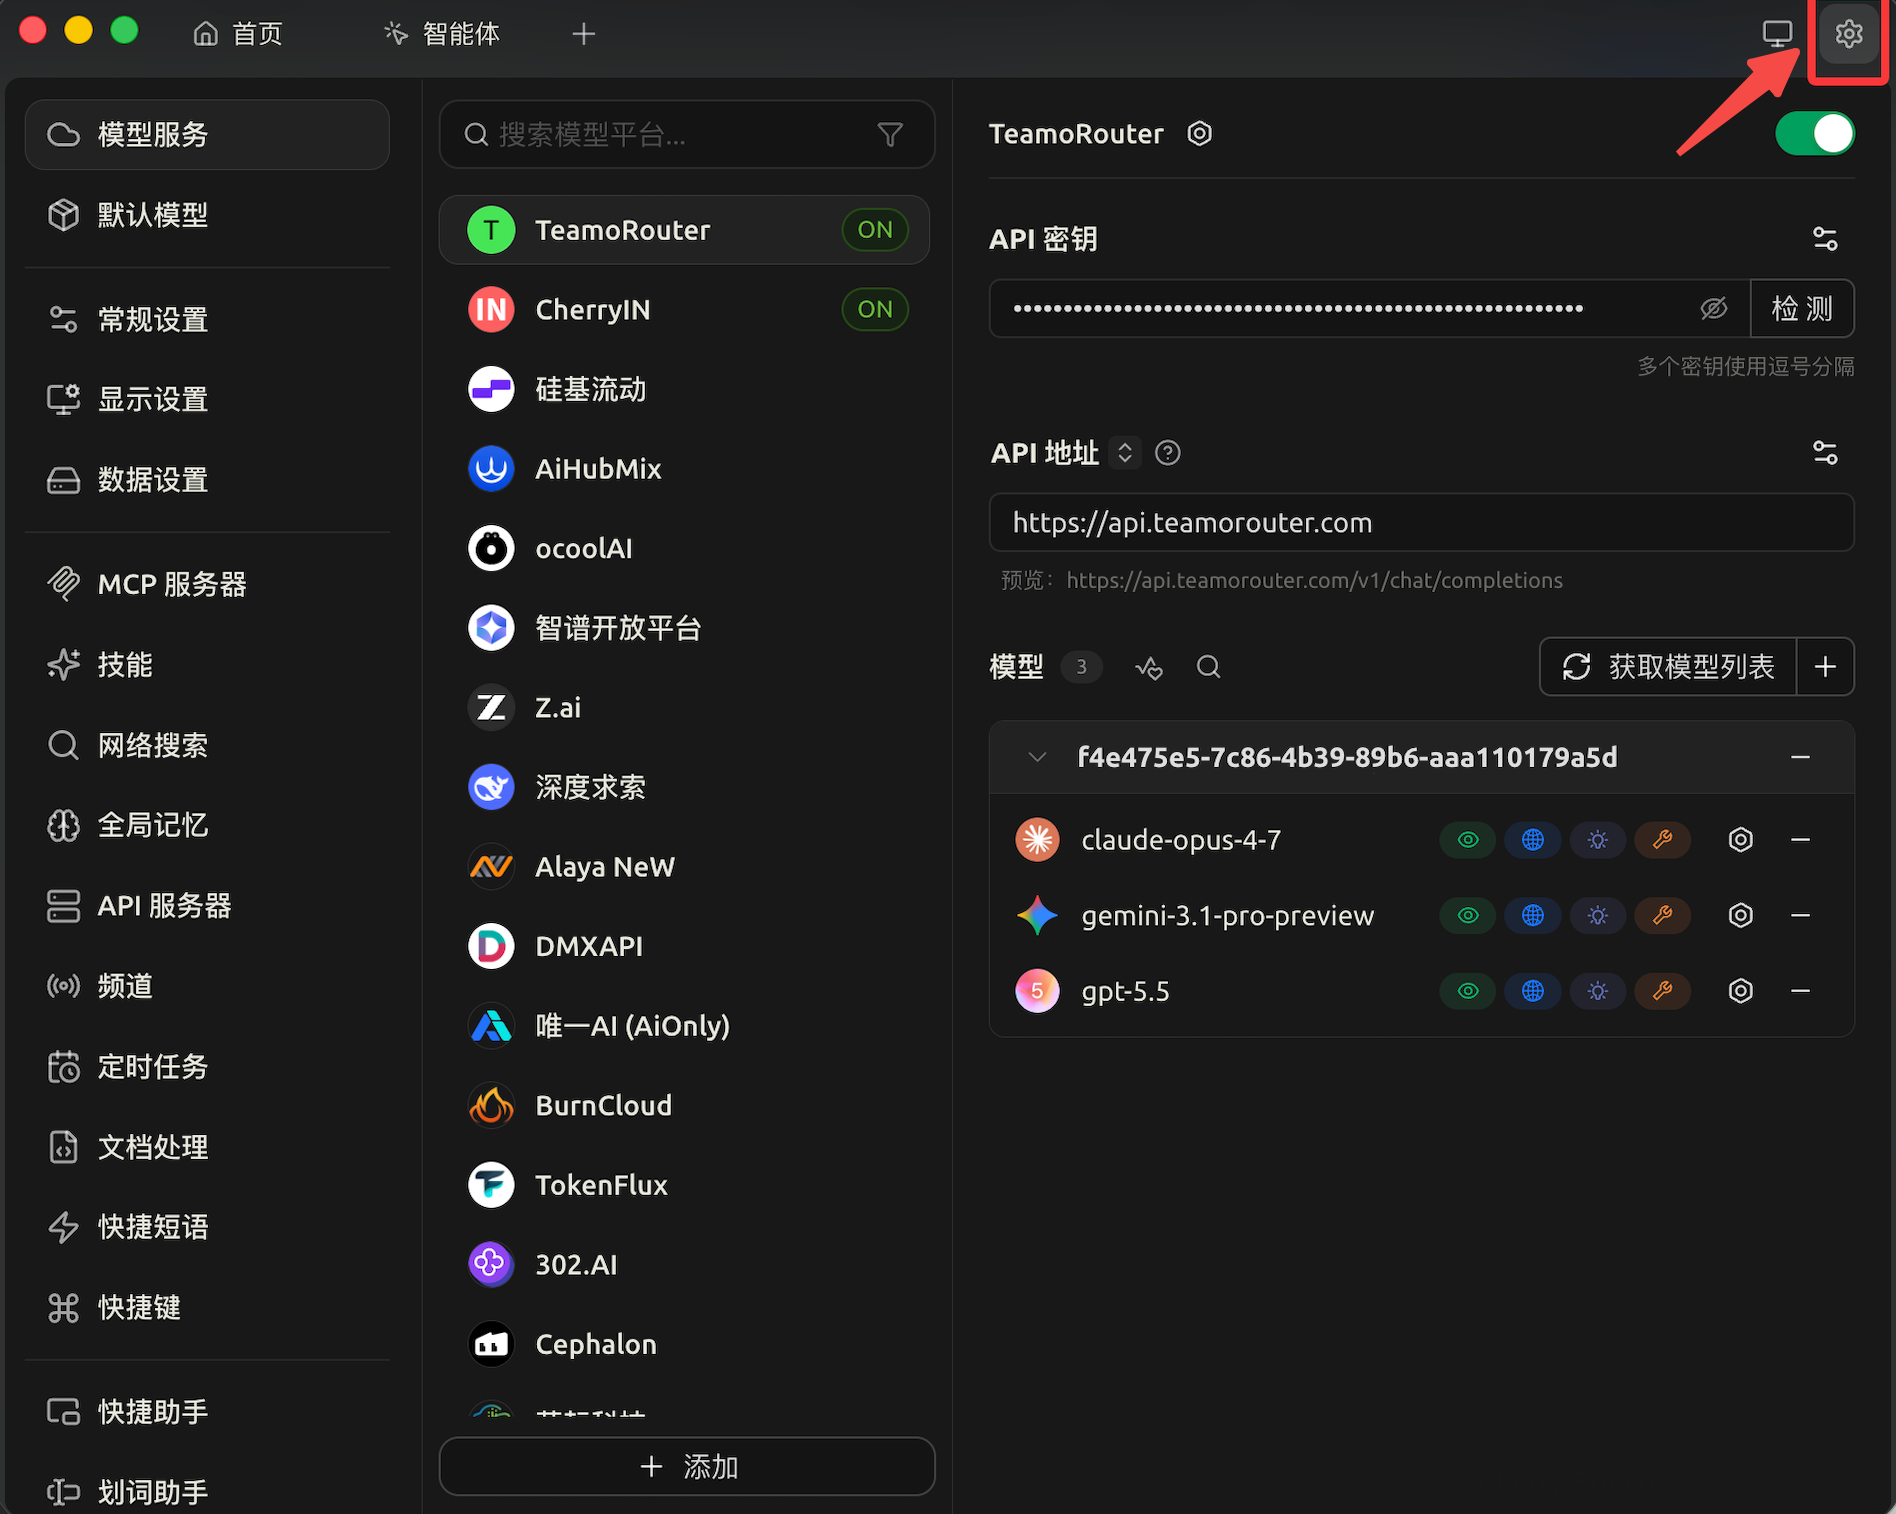1896x1514 pixels.
Task: Open settings for gemini-3.1-pro-preview model
Action: (x=1740, y=915)
